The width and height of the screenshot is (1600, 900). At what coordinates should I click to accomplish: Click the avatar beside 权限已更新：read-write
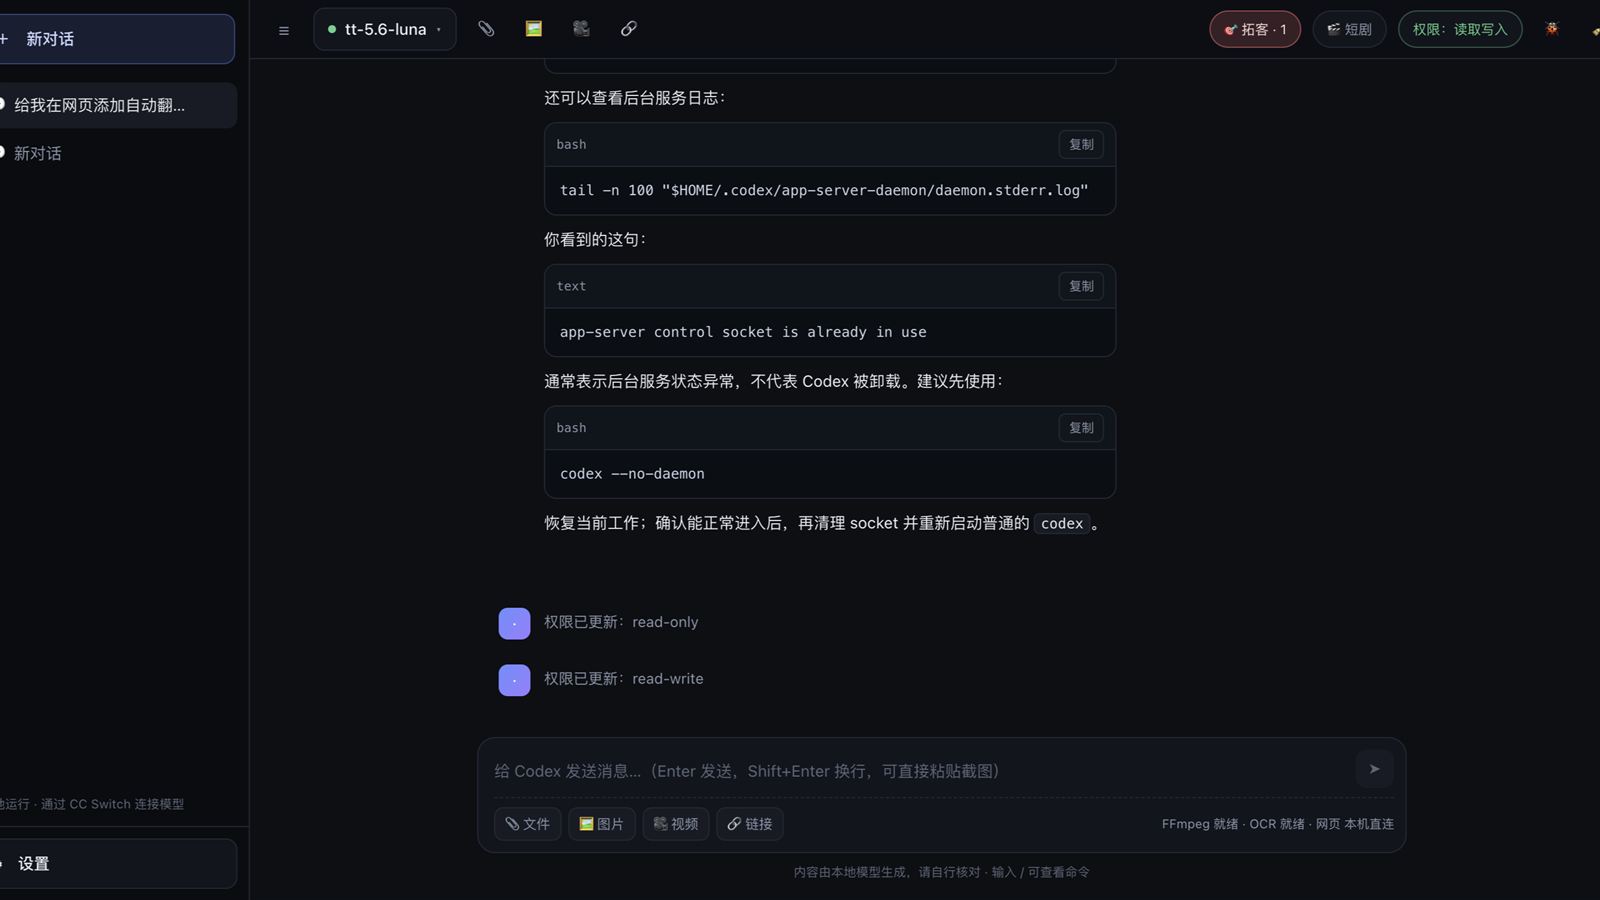point(514,680)
